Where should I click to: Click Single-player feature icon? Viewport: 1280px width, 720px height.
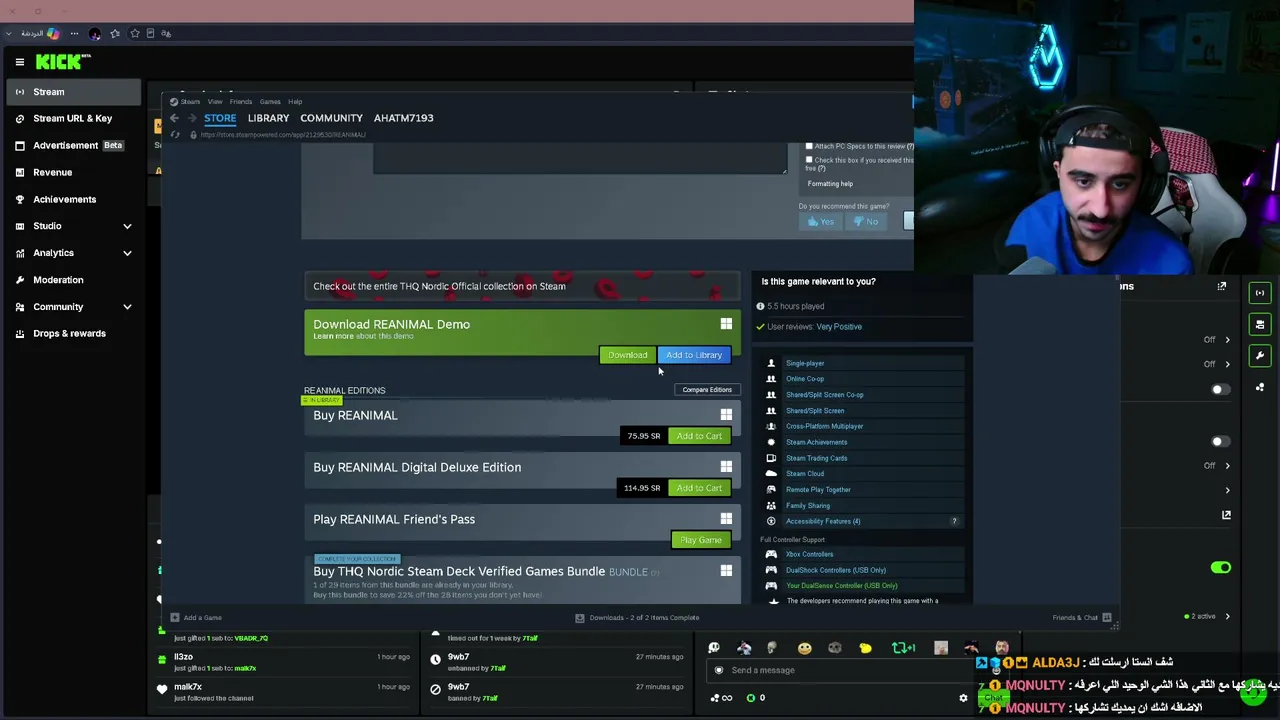tap(771, 363)
